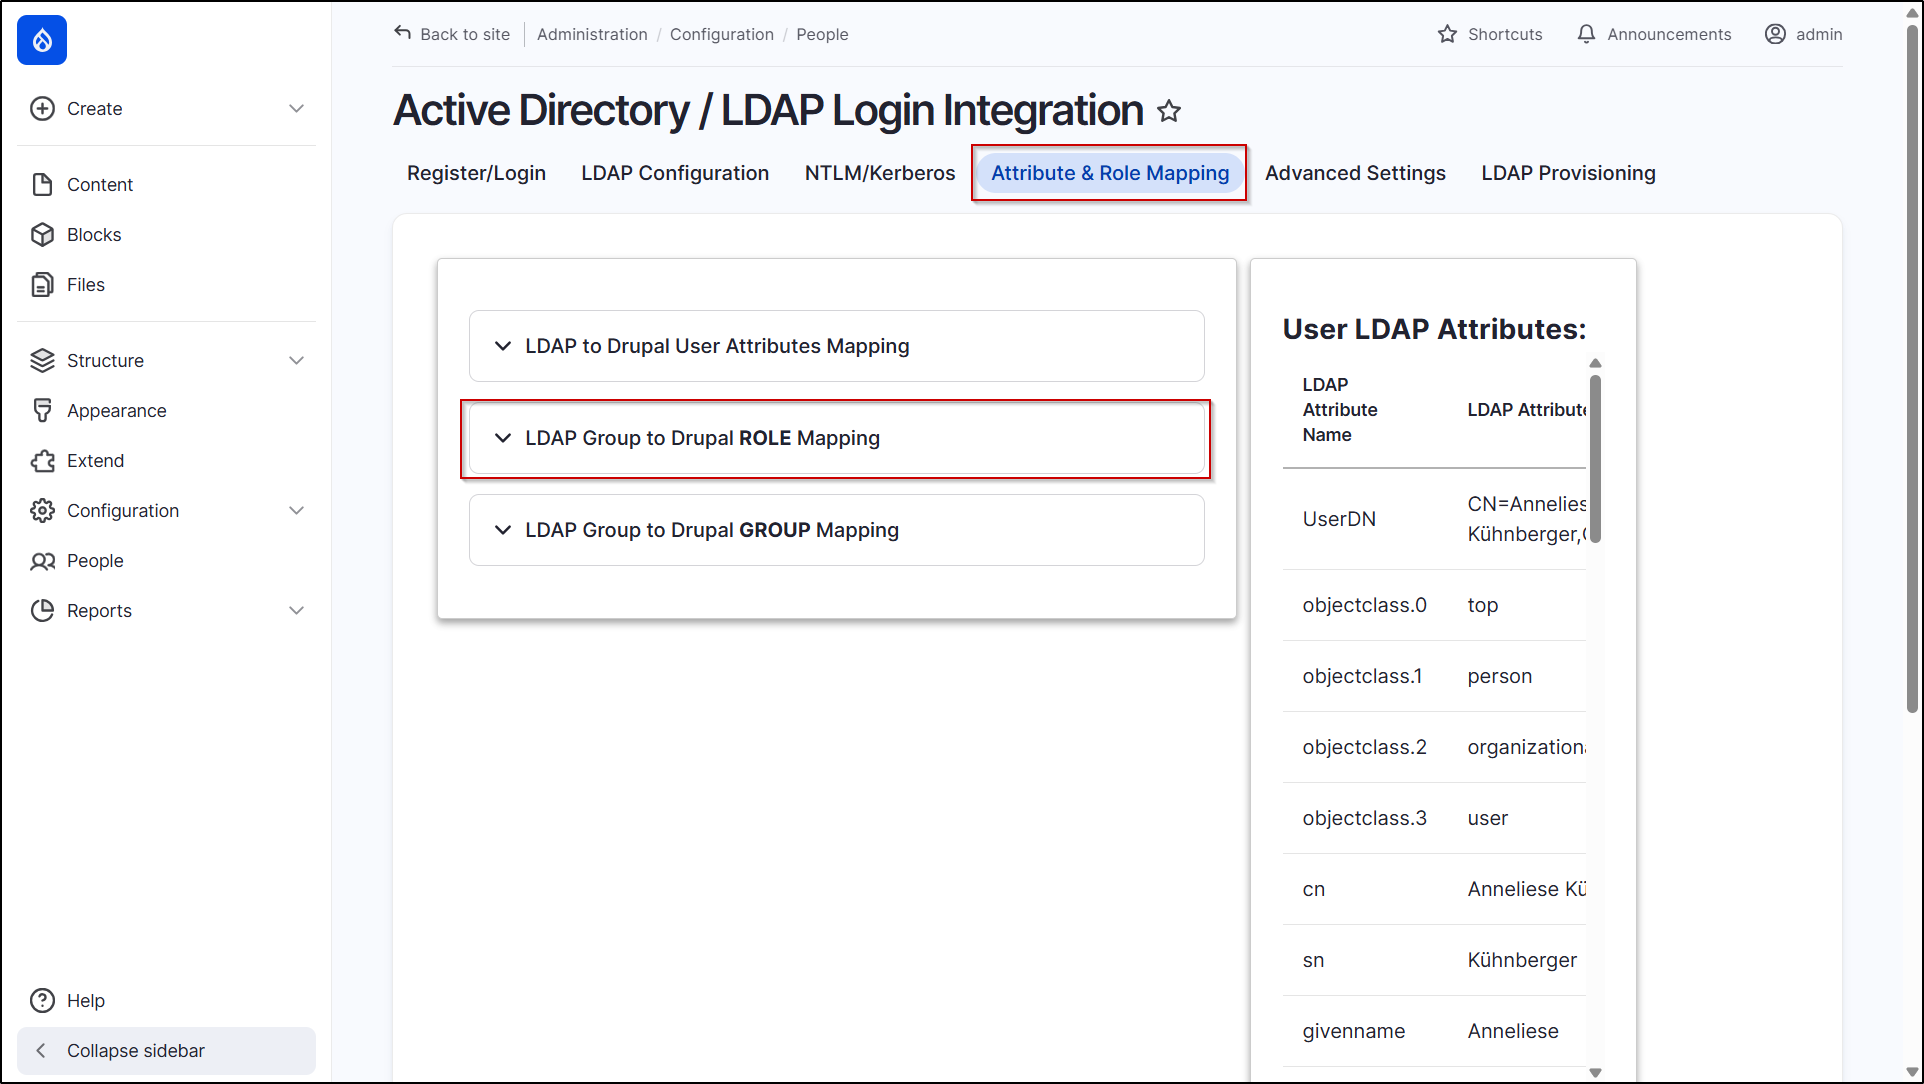Bookmark the page with the star beside the title
The height and width of the screenshot is (1084, 1924).
[1168, 111]
